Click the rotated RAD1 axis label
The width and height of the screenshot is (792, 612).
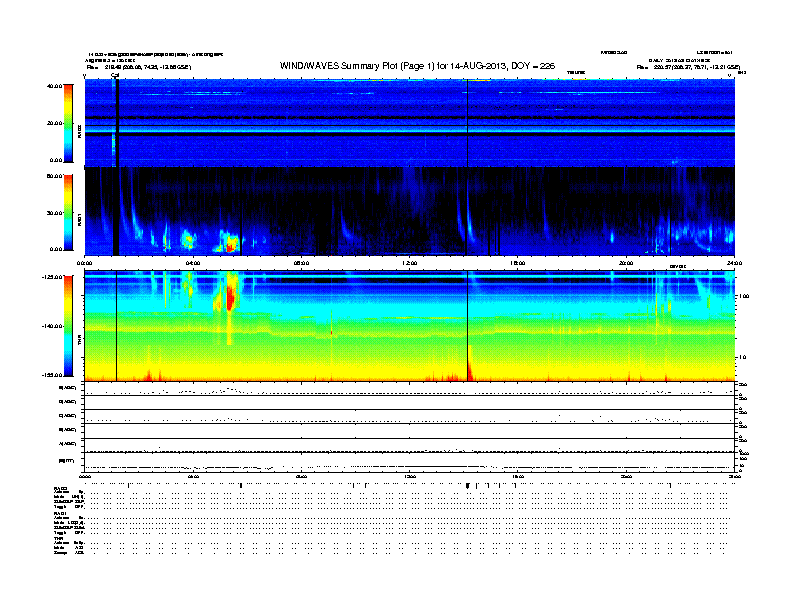click(79, 220)
